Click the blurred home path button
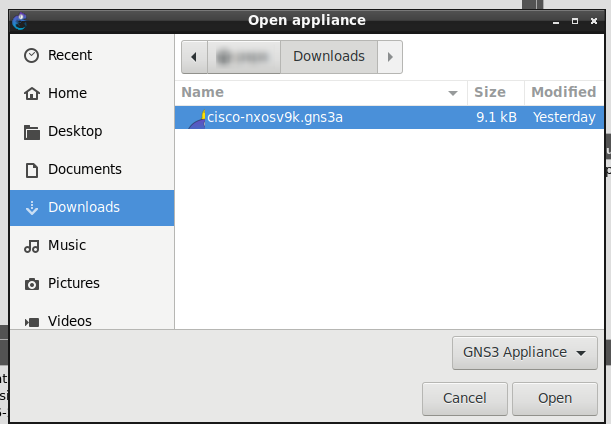The height and width of the screenshot is (424, 611). coord(244,57)
